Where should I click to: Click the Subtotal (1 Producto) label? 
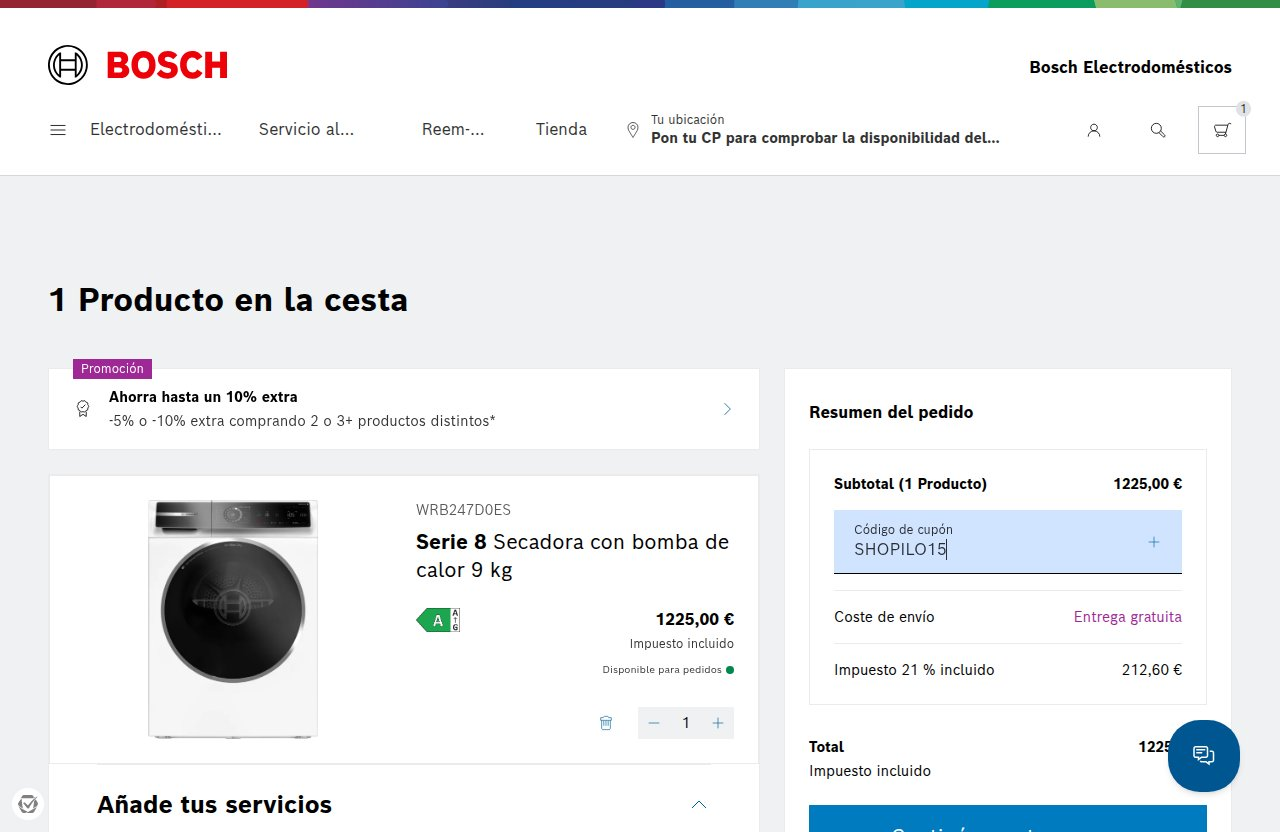pyautogui.click(x=910, y=484)
